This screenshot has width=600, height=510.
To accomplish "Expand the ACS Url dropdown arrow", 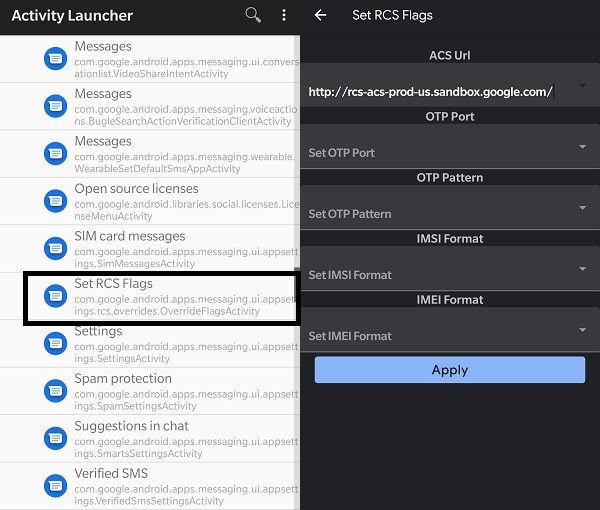I will [x=582, y=85].
